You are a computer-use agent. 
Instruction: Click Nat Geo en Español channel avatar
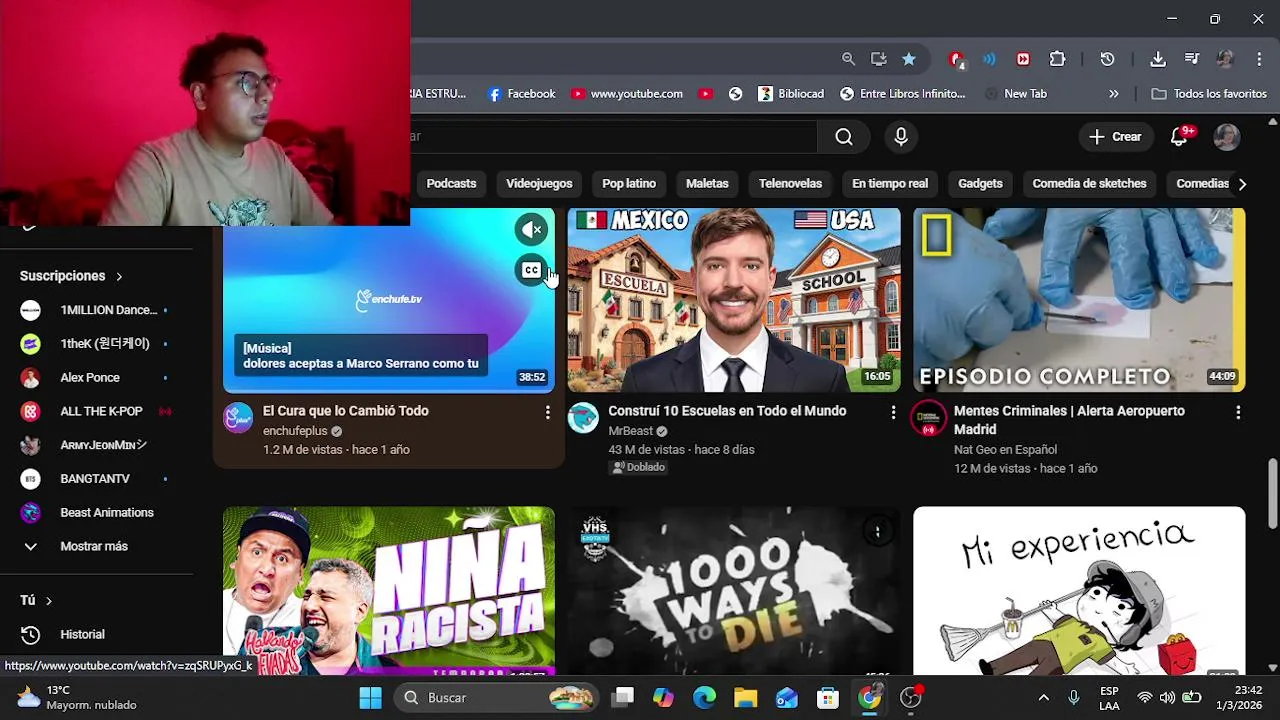pyautogui.click(x=928, y=418)
